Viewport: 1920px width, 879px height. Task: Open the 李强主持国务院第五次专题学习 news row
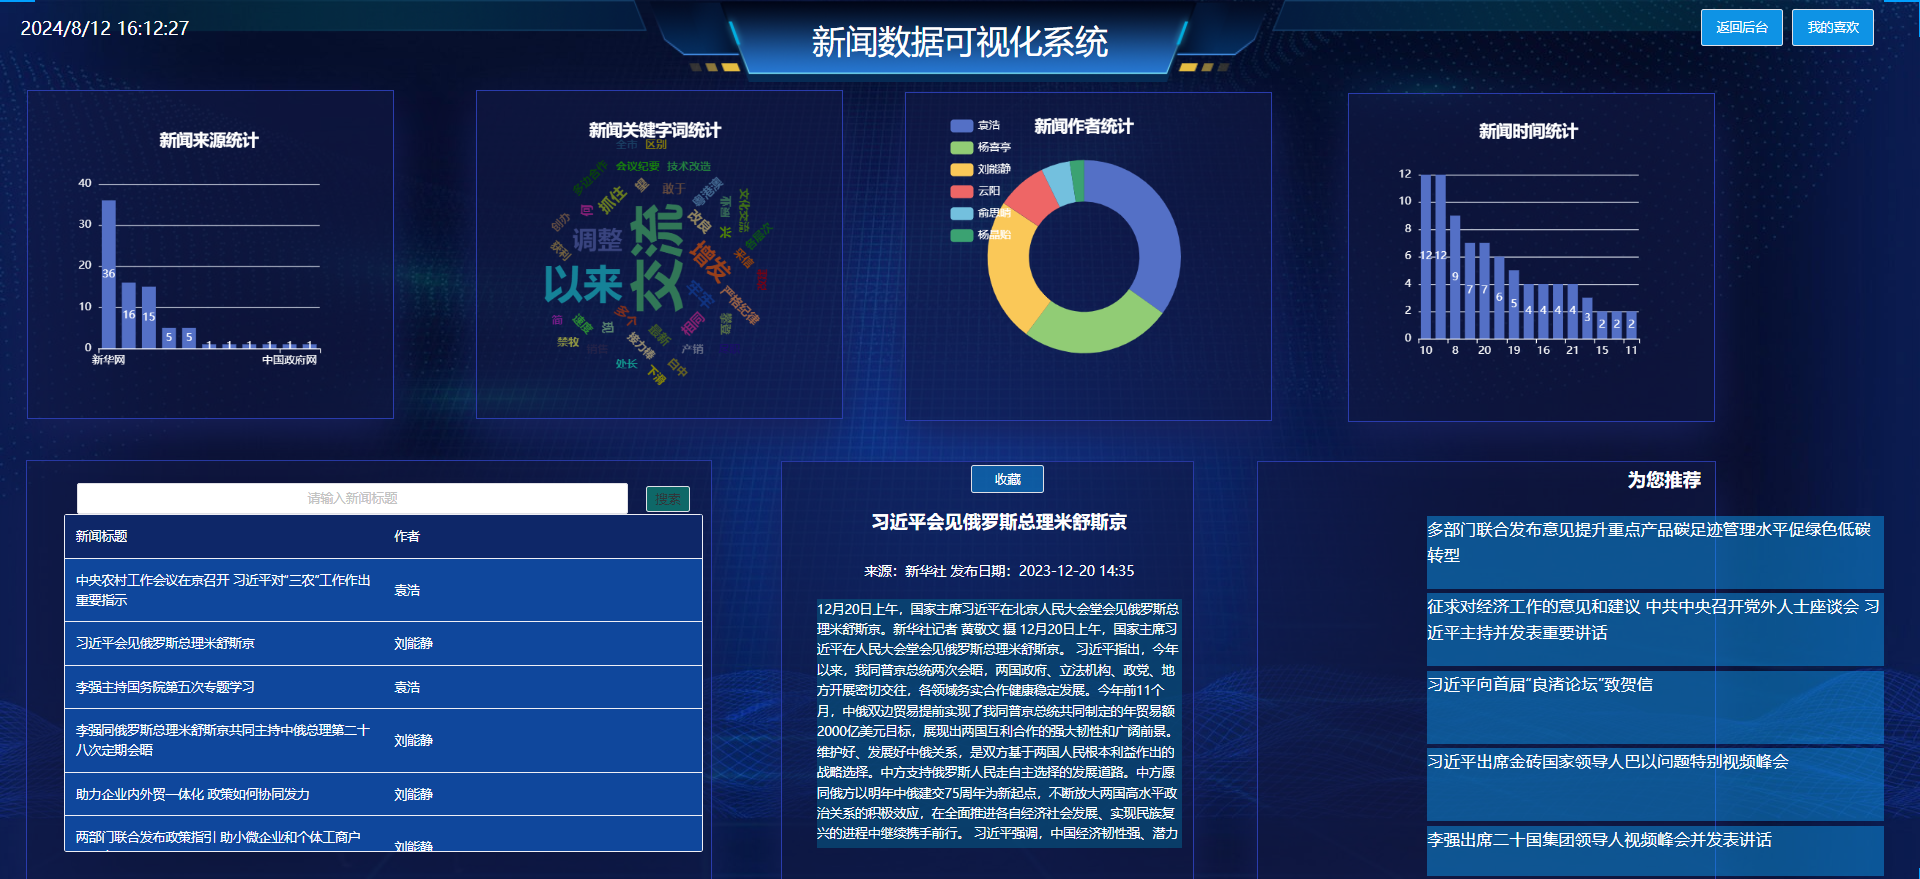pyautogui.click(x=165, y=687)
